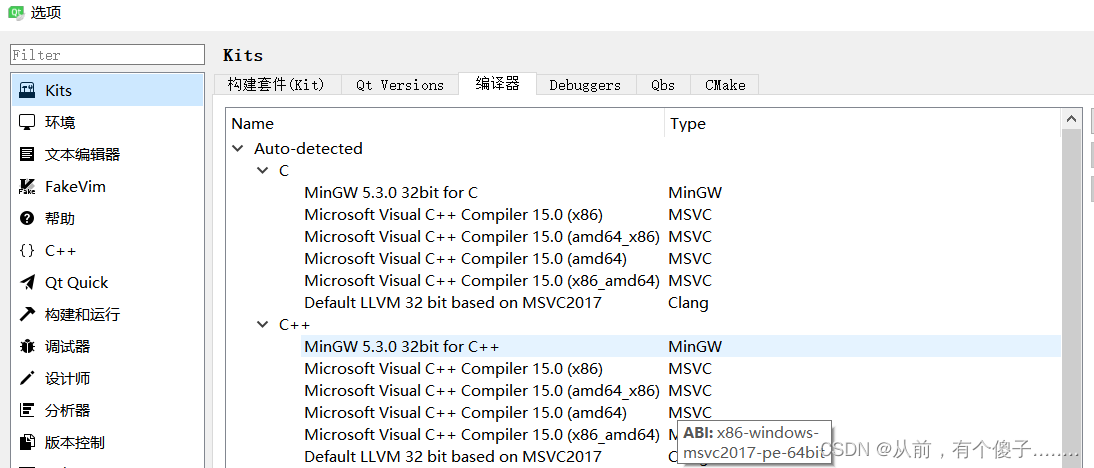1094x468 pixels.
Task: Click the Filter input field
Action: 107,54
